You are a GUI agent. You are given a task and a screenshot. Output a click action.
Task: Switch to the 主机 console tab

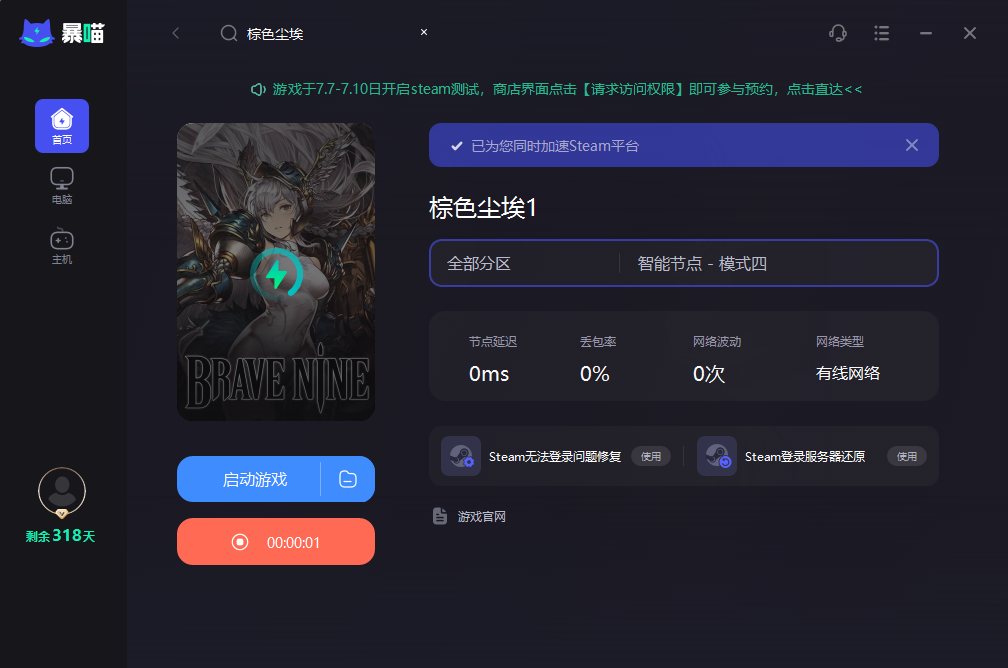62,246
